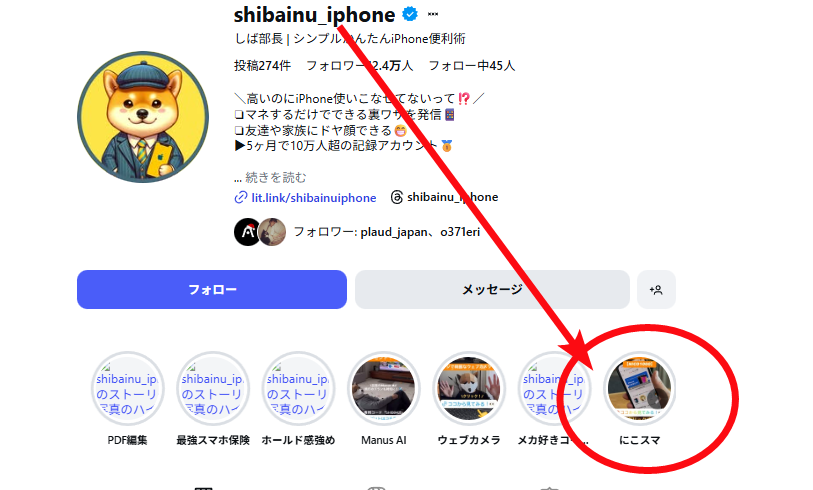Open the lit.link/shibainuiphone link
This screenshot has height=490, width=813.
314,198
